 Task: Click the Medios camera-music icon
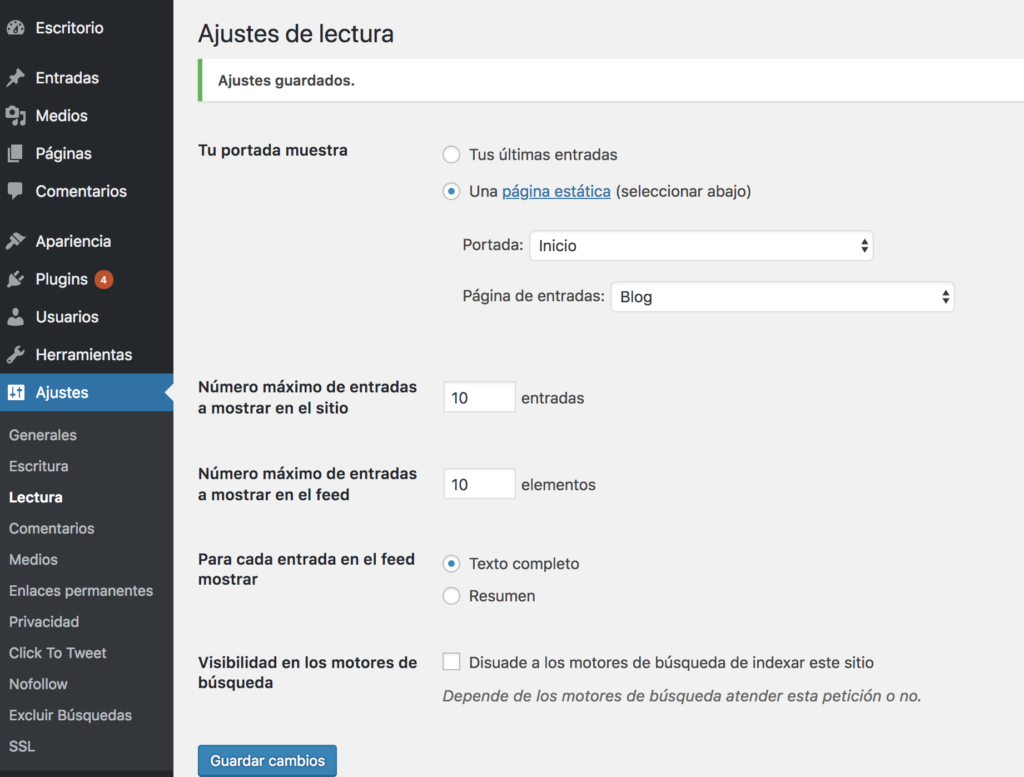16,116
